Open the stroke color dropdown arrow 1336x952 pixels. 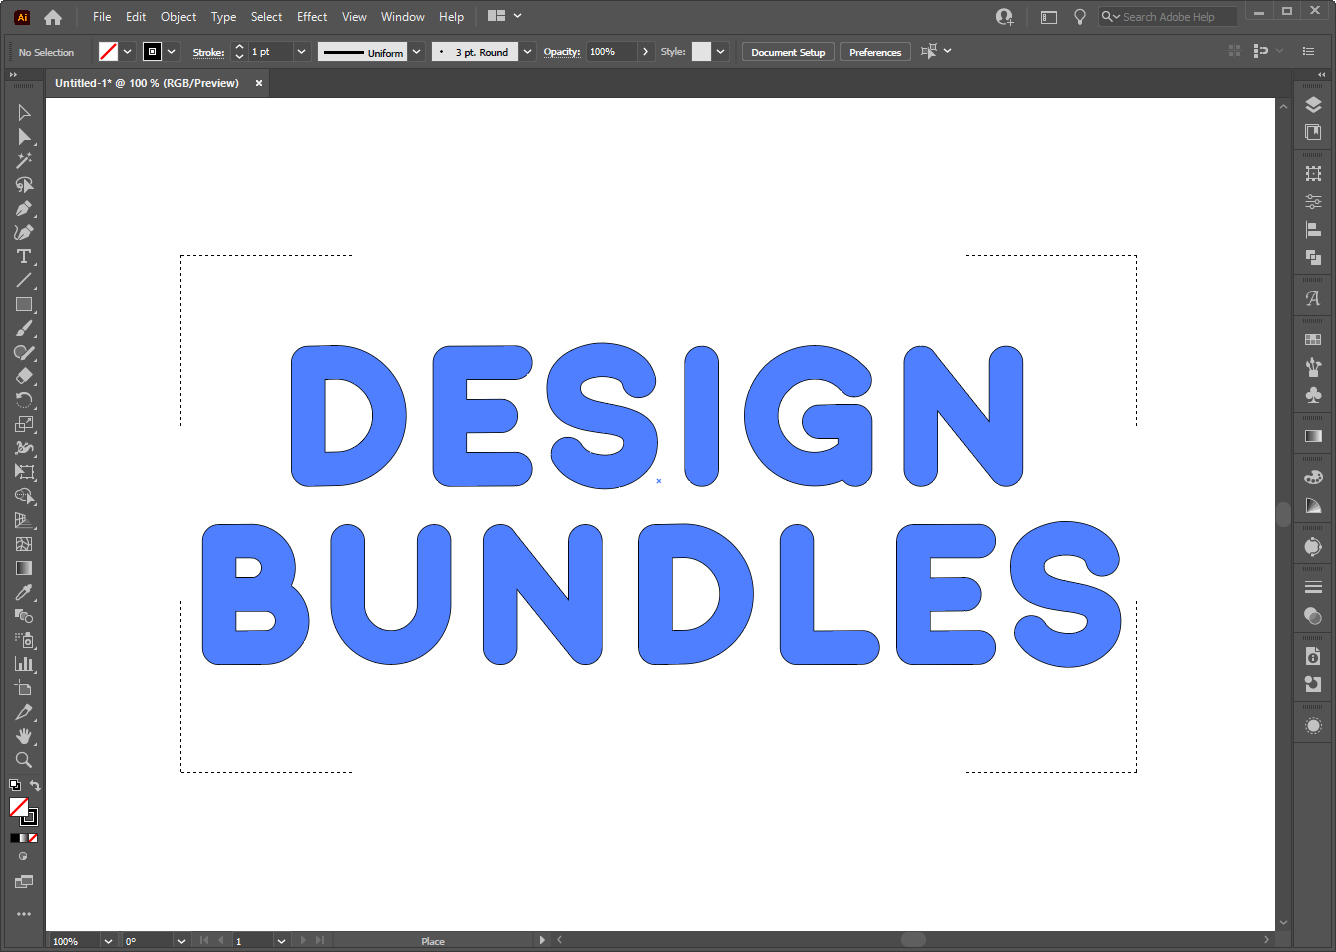pyautogui.click(x=172, y=52)
